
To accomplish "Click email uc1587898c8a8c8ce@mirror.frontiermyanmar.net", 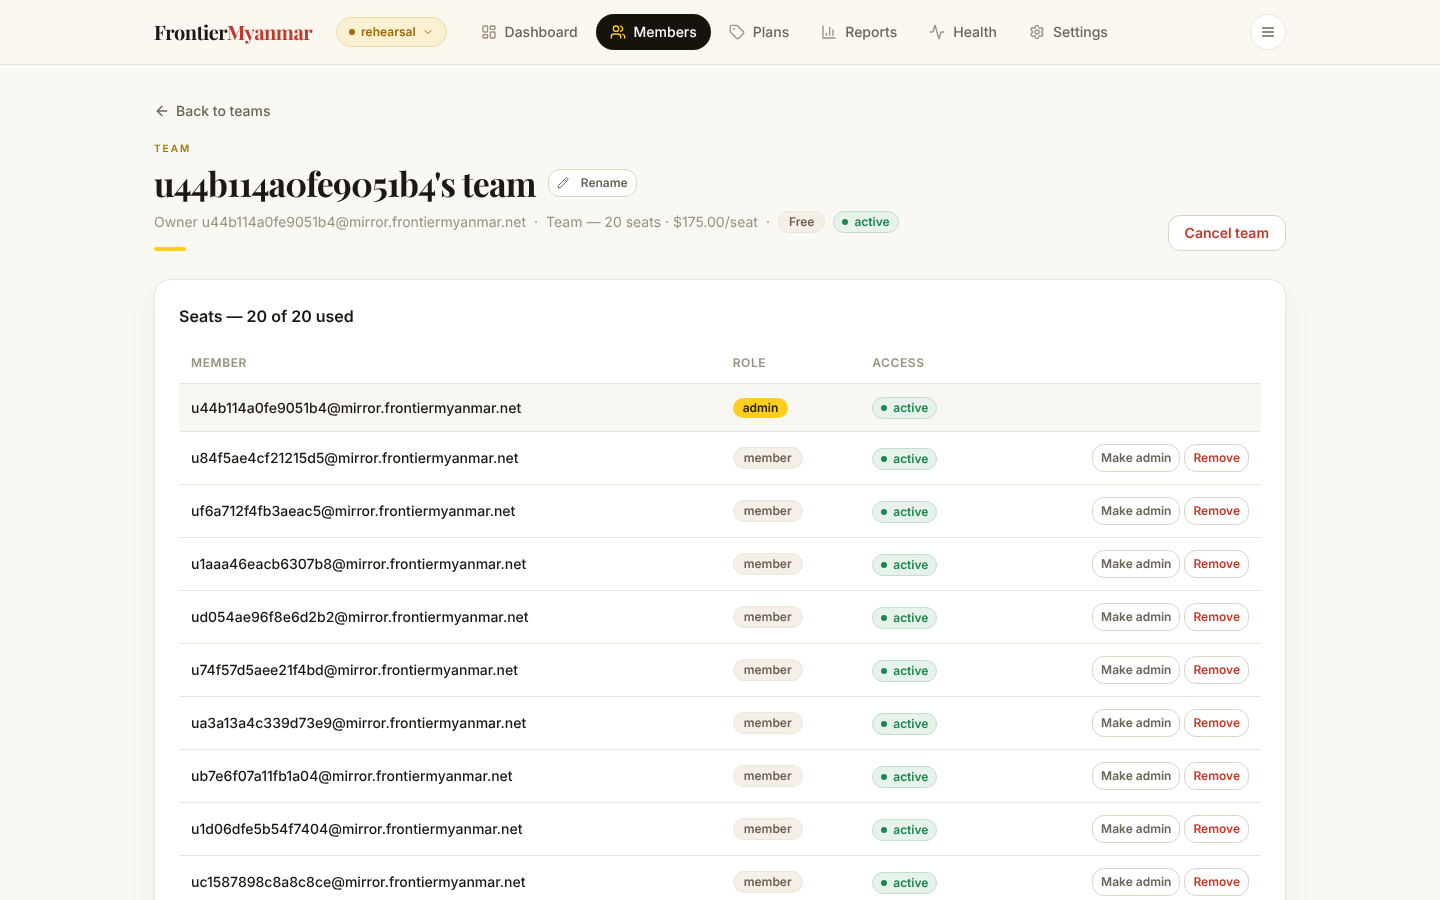I will pyautogui.click(x=359, y=882).
